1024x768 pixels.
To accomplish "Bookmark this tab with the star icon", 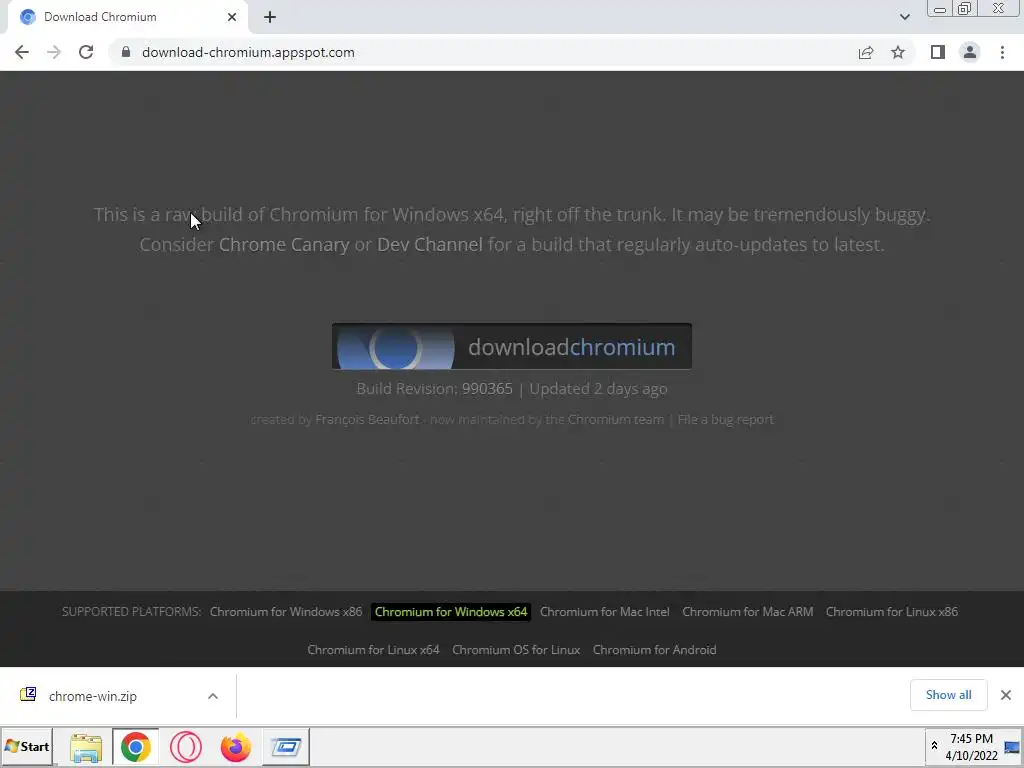I will click(898, 52).
